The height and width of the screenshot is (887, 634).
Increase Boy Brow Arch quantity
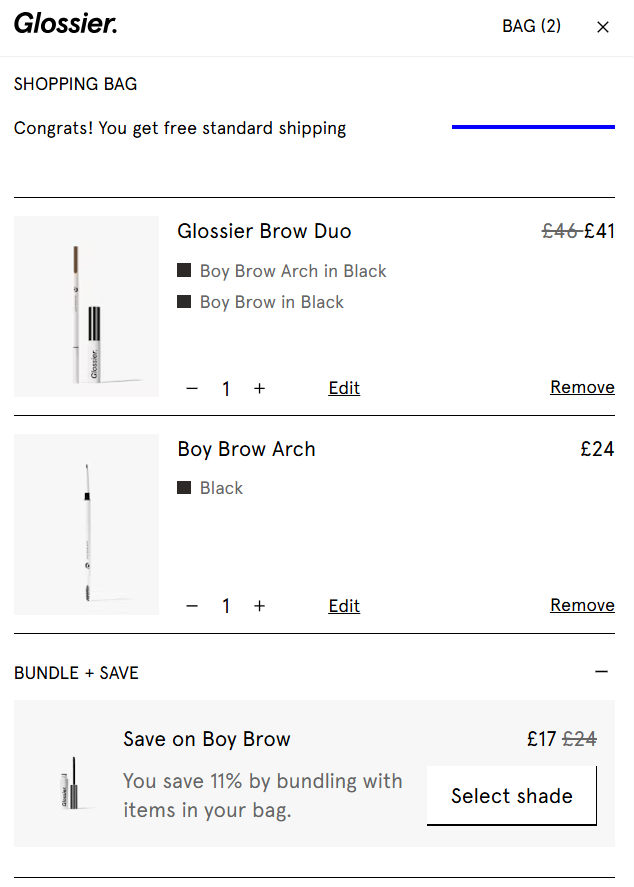[259, 605]
